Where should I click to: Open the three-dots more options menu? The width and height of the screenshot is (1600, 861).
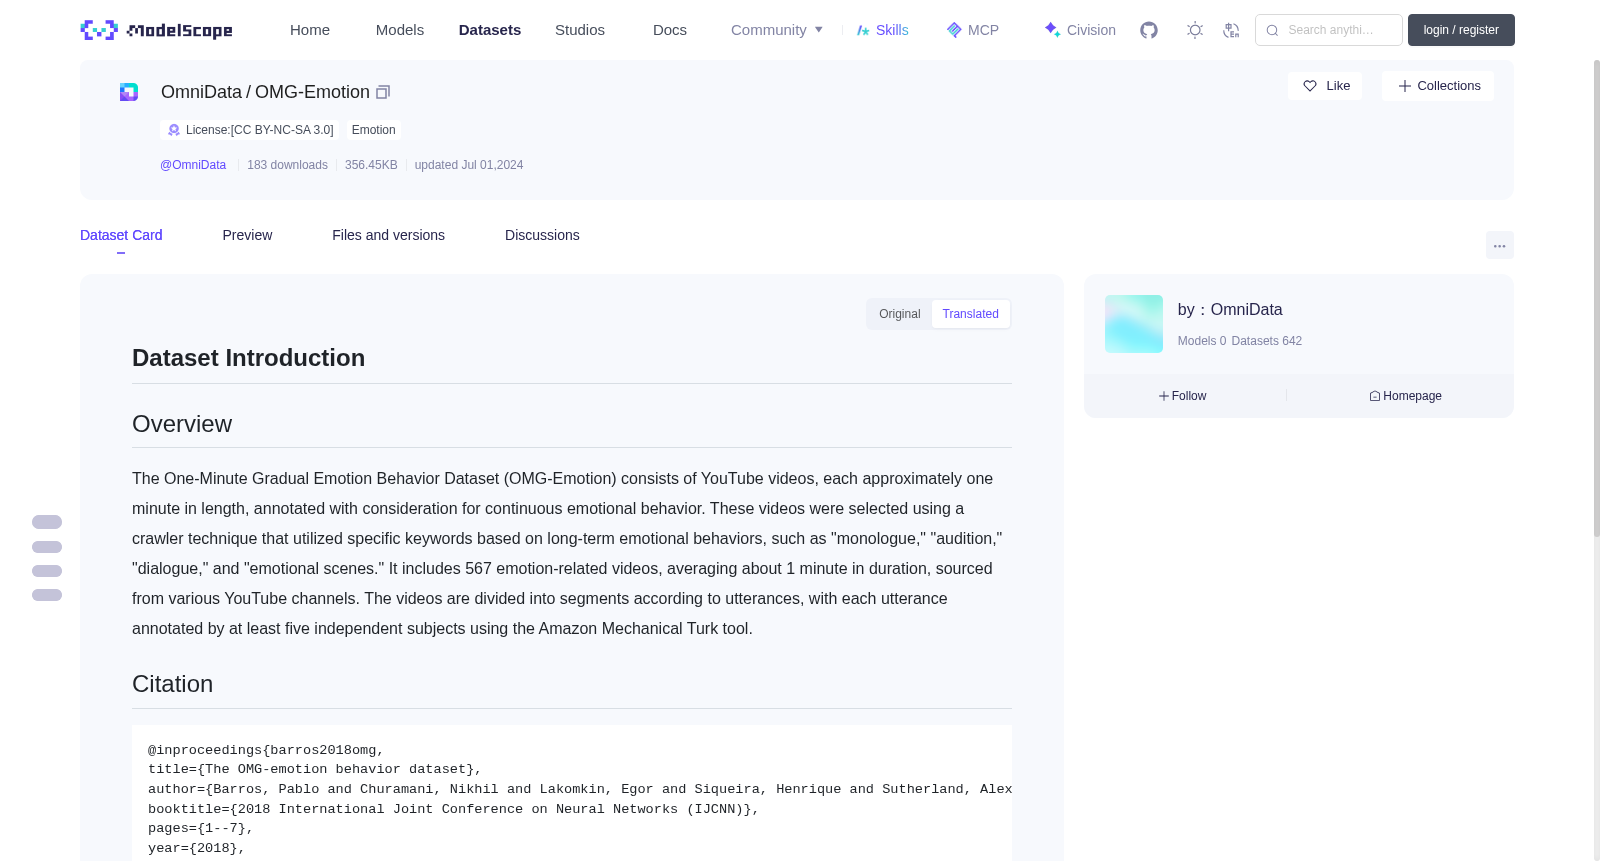coord(1500,245)
